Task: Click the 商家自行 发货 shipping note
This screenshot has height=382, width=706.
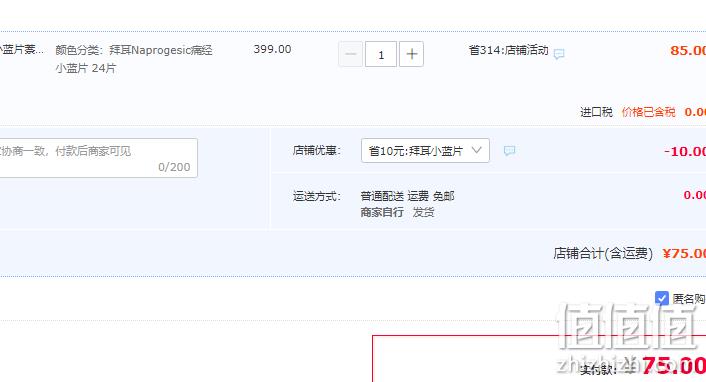Action: (398, 212)
